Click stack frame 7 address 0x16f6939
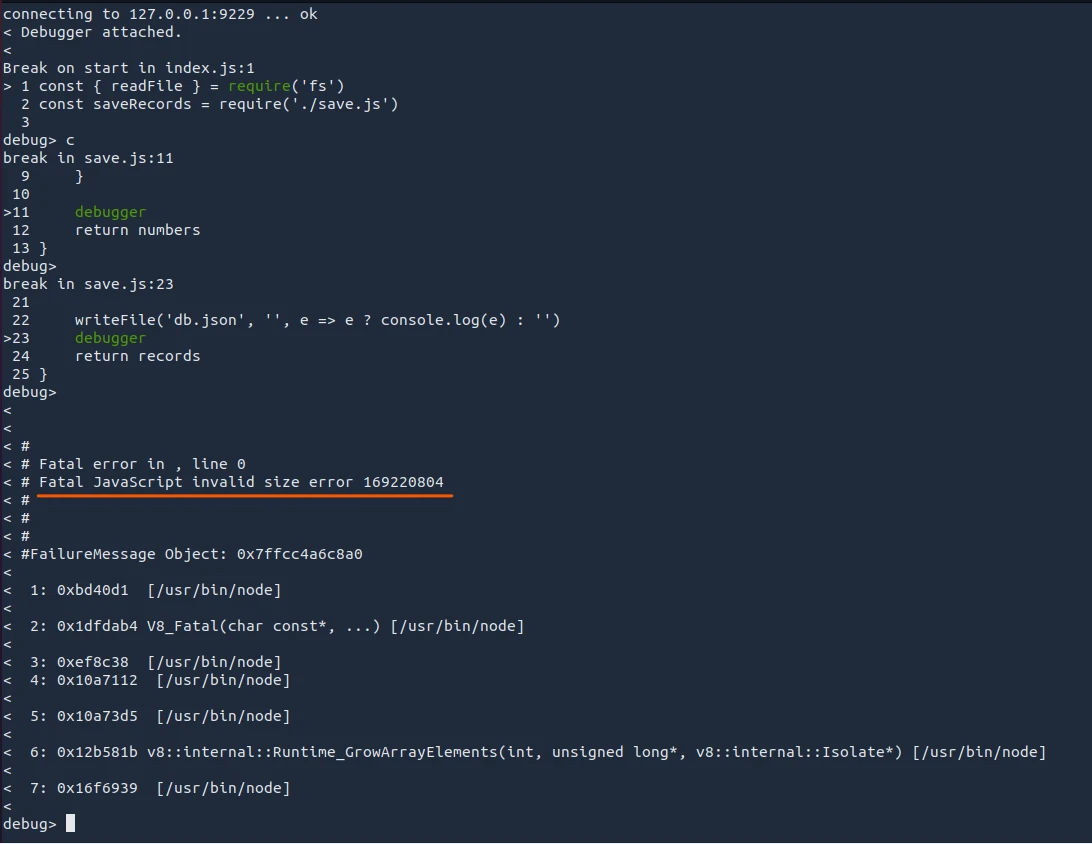 point(97,788)
